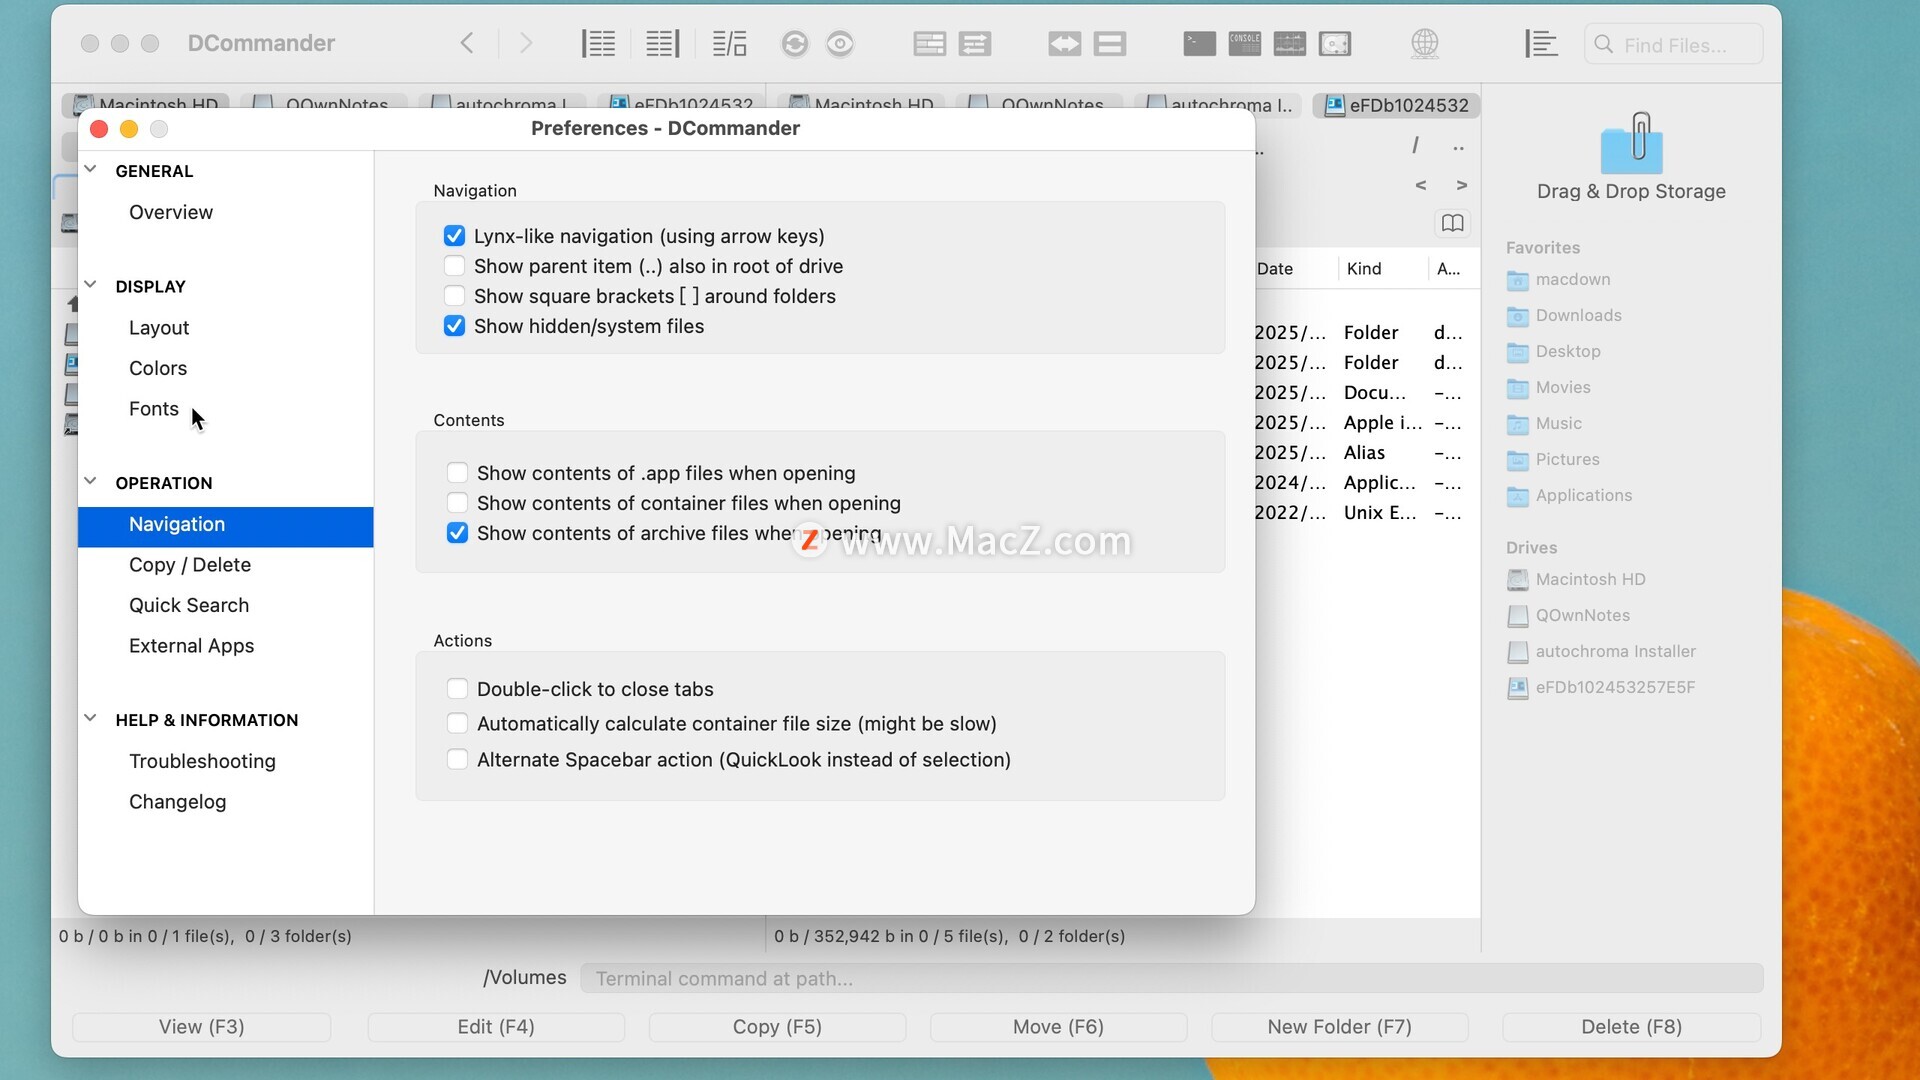
Task: Click the bookmarks book icon in right panel
Action: click(x=1452, y=223)
